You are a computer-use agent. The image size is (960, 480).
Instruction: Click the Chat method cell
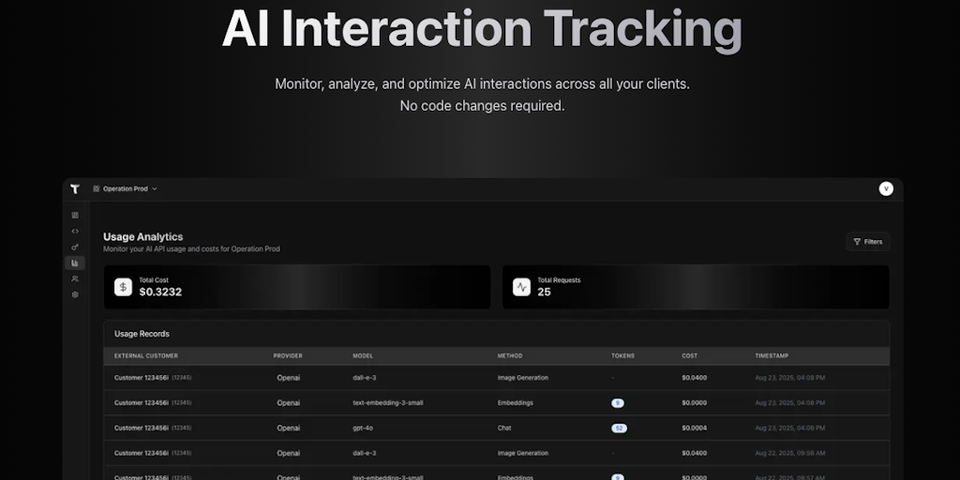pyautogui.click(x=504, y=429)
